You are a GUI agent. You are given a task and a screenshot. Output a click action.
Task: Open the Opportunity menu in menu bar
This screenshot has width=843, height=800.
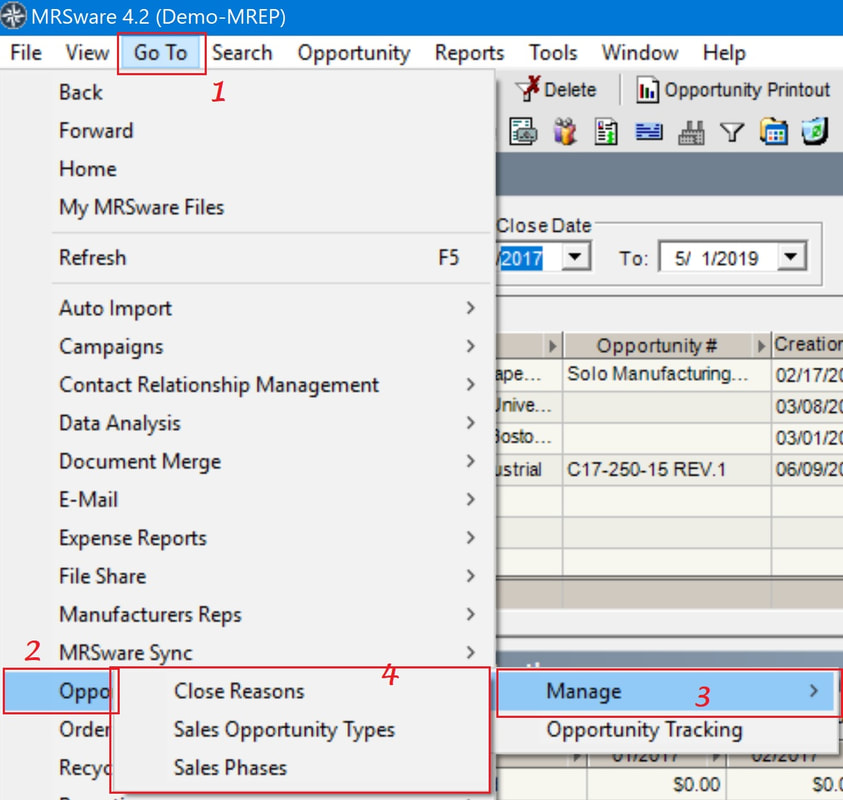[x=354, y=53]
